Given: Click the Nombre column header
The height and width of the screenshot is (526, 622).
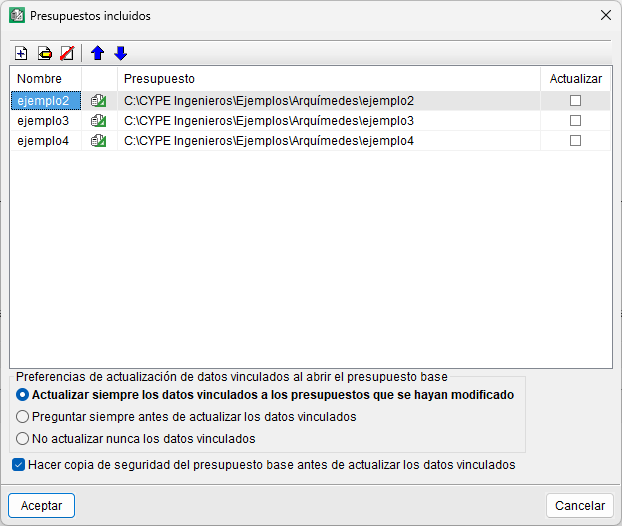Looking at the screenshot, I should click(46, 79).
